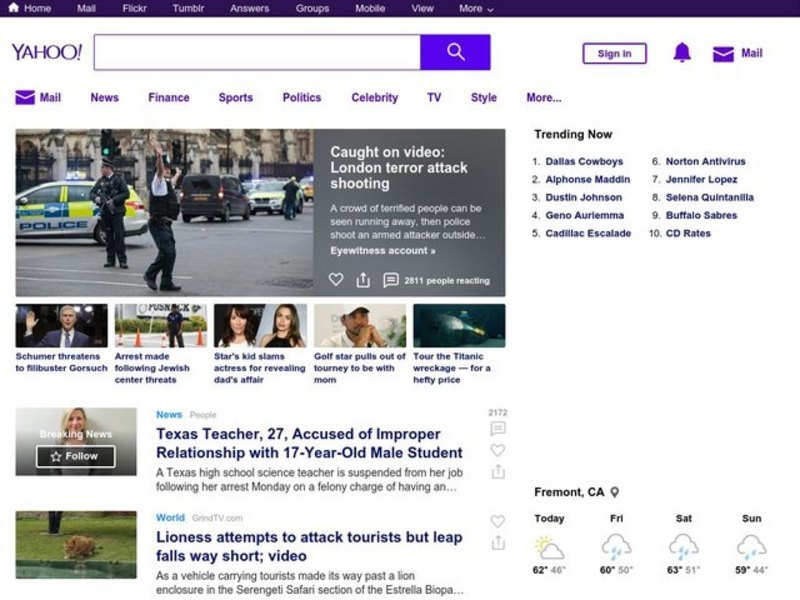Open the Tour the Titanic wreckage thumbnail

[x=459, y=326]
